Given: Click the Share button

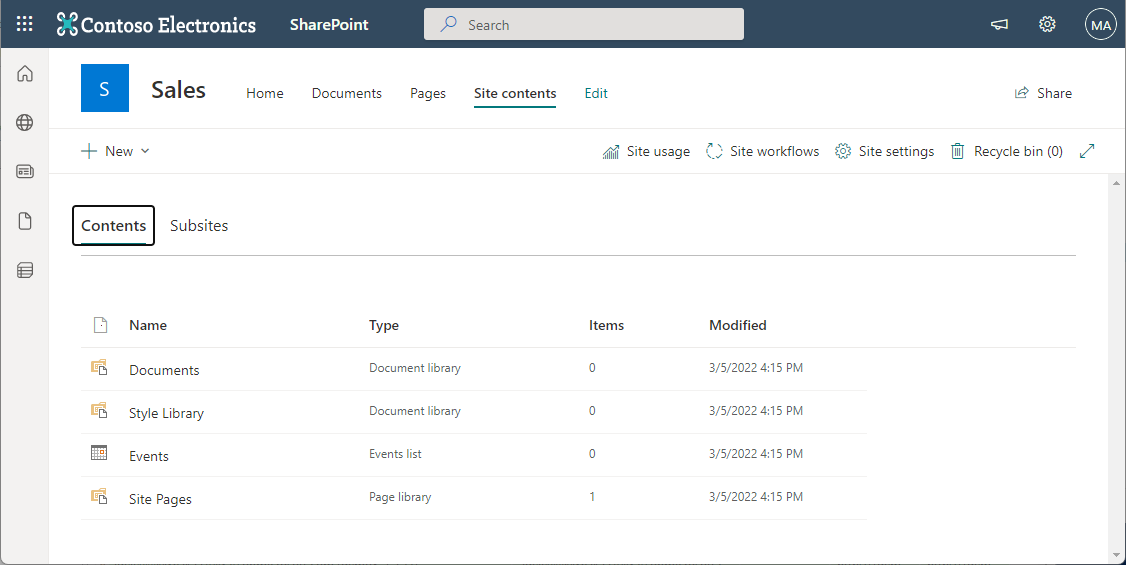Looking at the screenshot, I should click(1043, 93).
